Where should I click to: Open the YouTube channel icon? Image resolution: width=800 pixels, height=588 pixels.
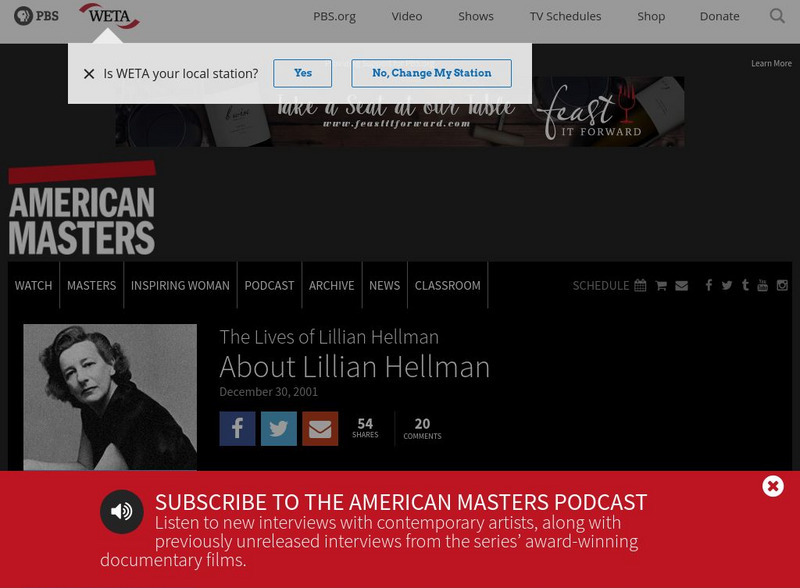(763, 285)
